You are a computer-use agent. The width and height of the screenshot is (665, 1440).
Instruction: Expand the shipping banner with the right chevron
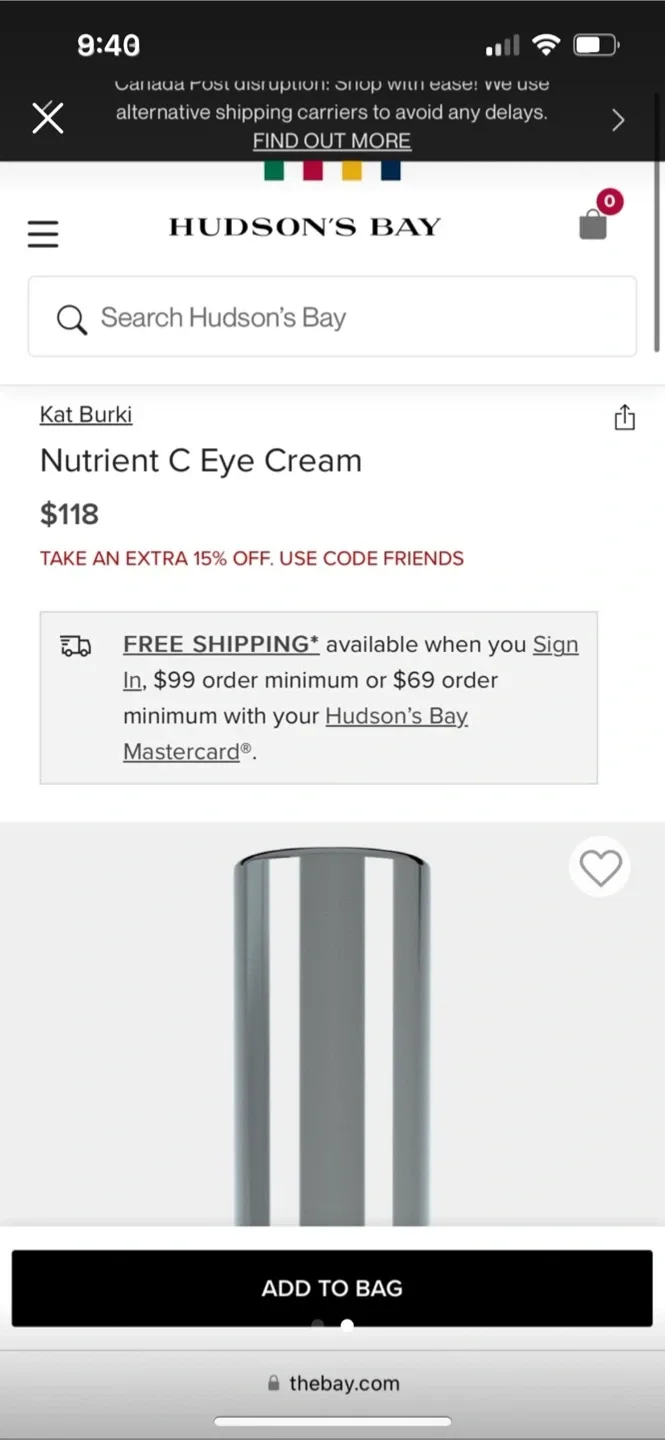[x=618, y=119]
